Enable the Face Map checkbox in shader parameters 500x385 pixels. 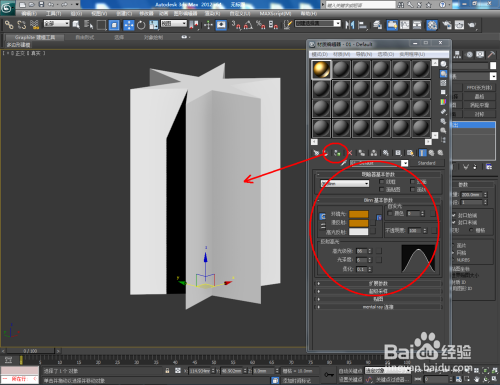382,189
